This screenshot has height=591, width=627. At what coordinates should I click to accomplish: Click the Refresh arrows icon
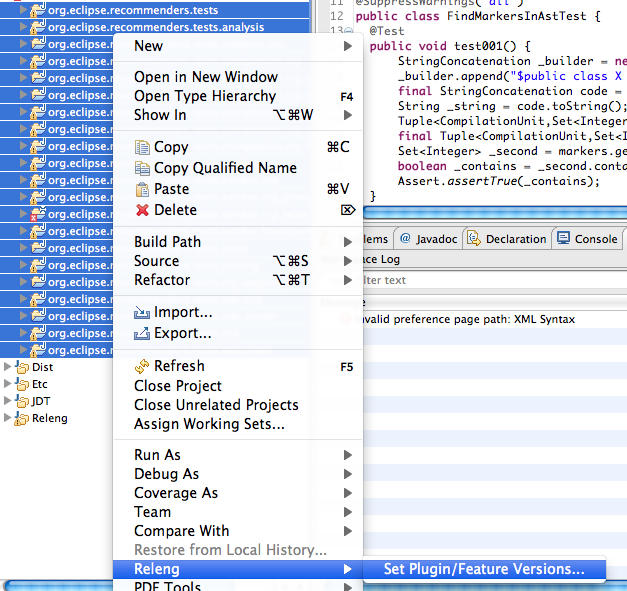pos(142,366)
